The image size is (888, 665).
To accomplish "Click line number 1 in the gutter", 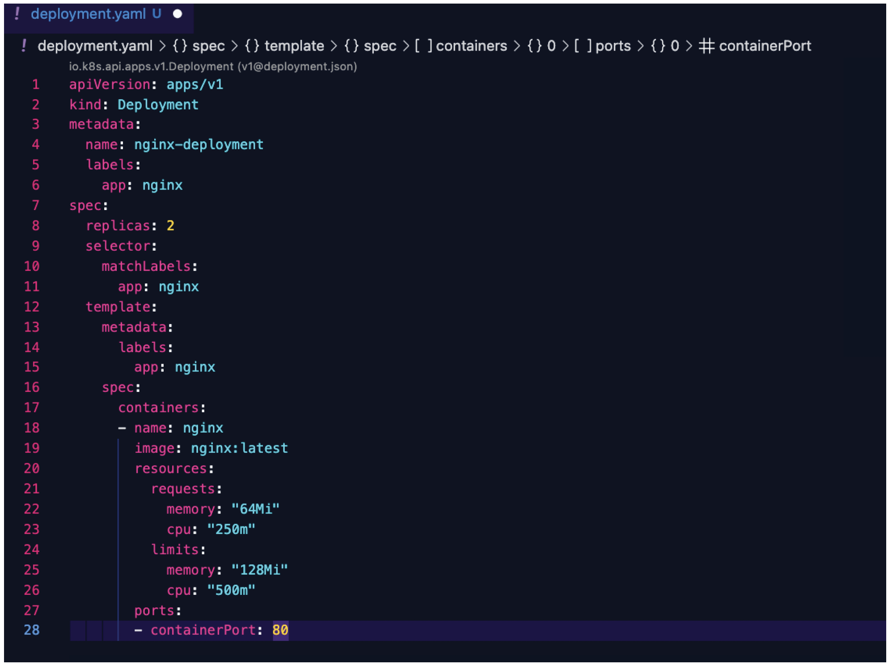I will pyautogui.click(x=36, y=84).
